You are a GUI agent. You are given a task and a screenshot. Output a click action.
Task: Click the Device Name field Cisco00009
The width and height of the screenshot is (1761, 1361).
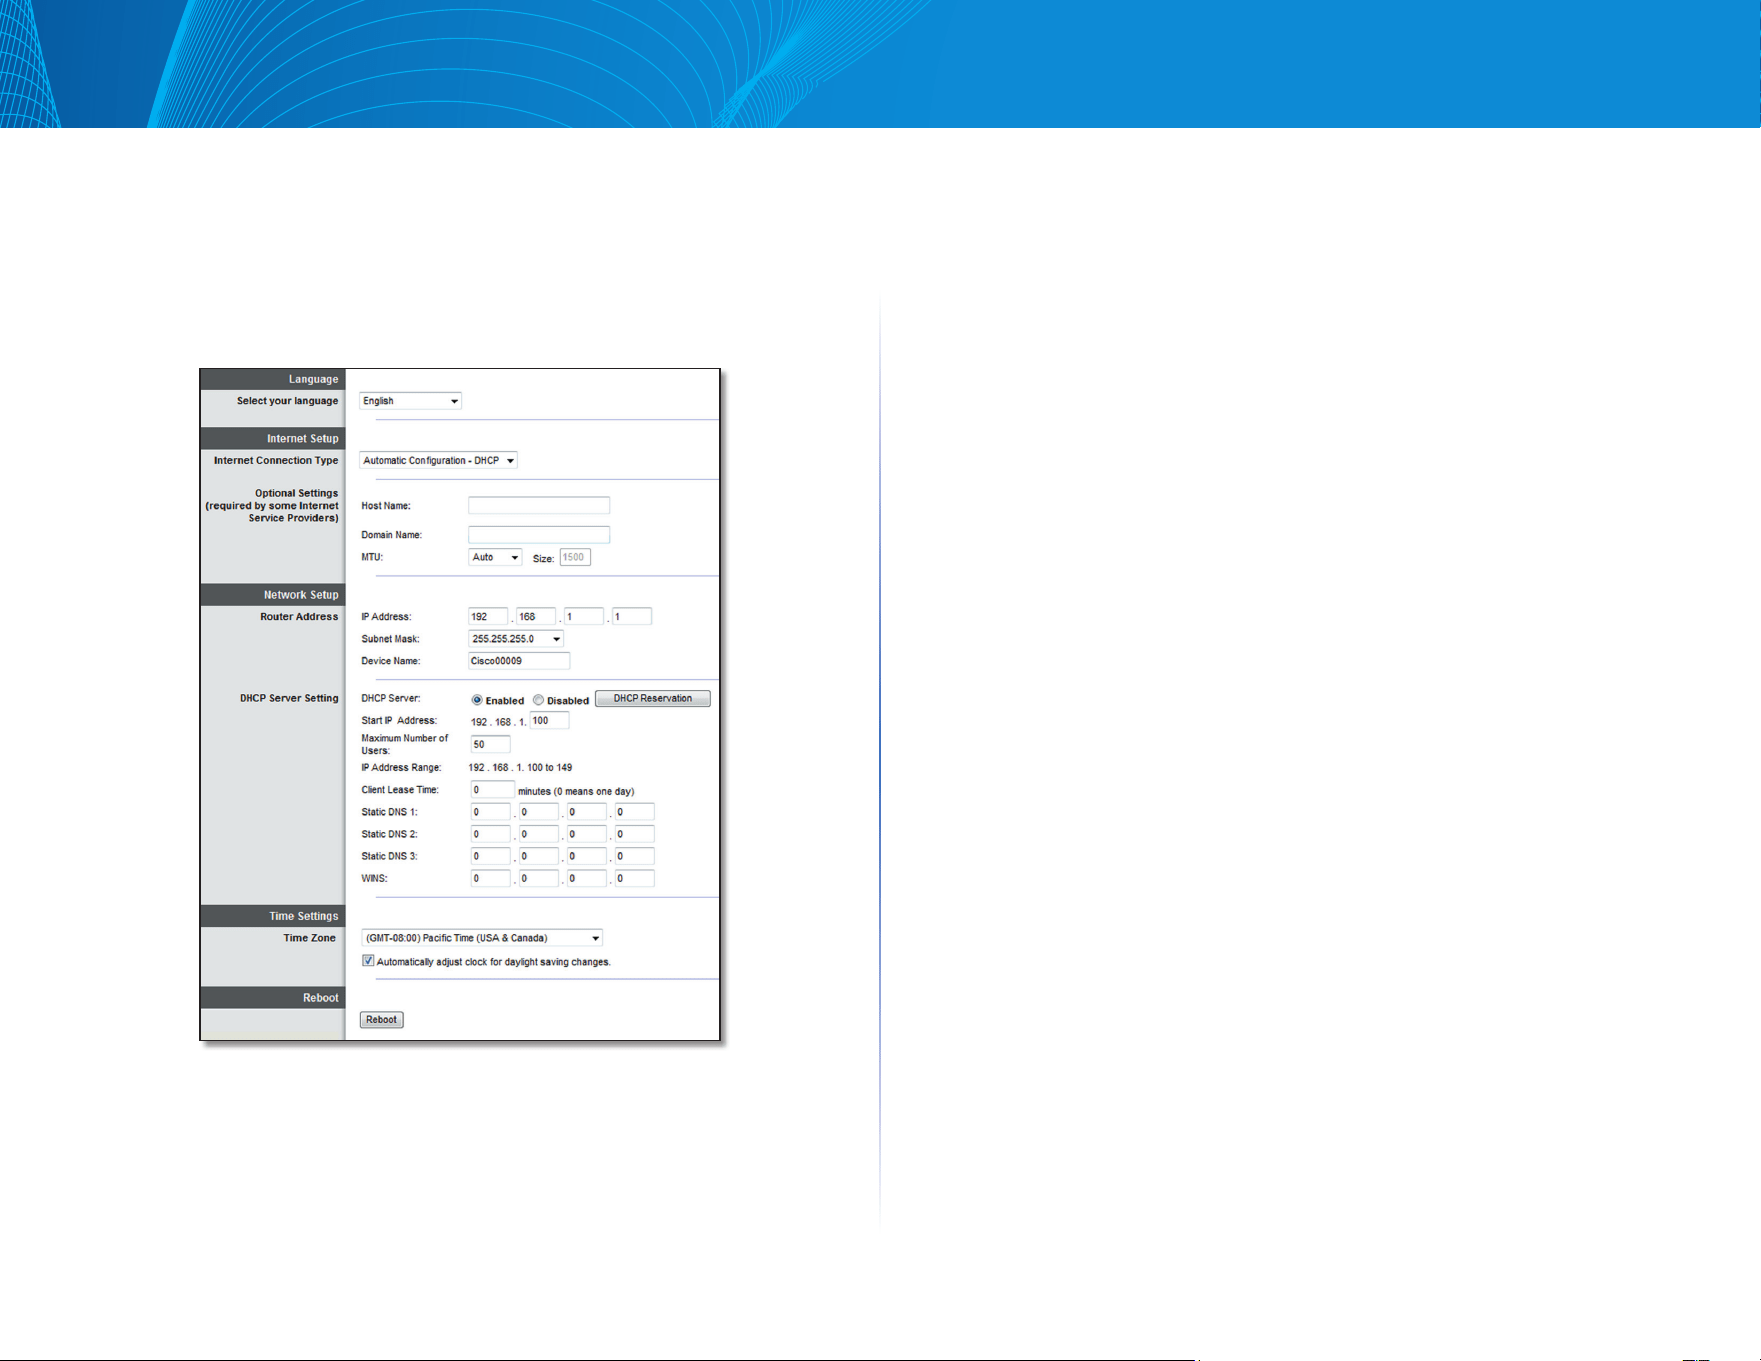click(x=519, y=661)
